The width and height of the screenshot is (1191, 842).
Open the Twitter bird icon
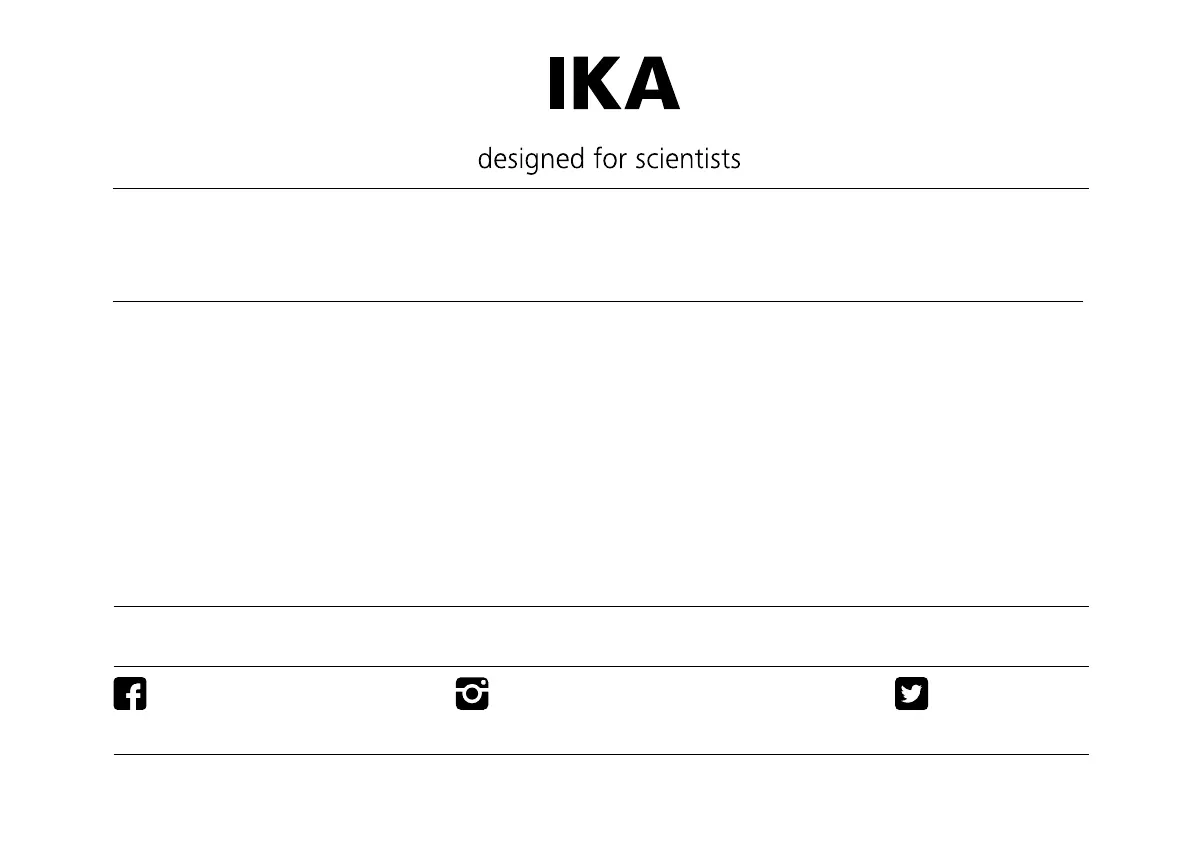pyautogui.click(x=911, y=693)
